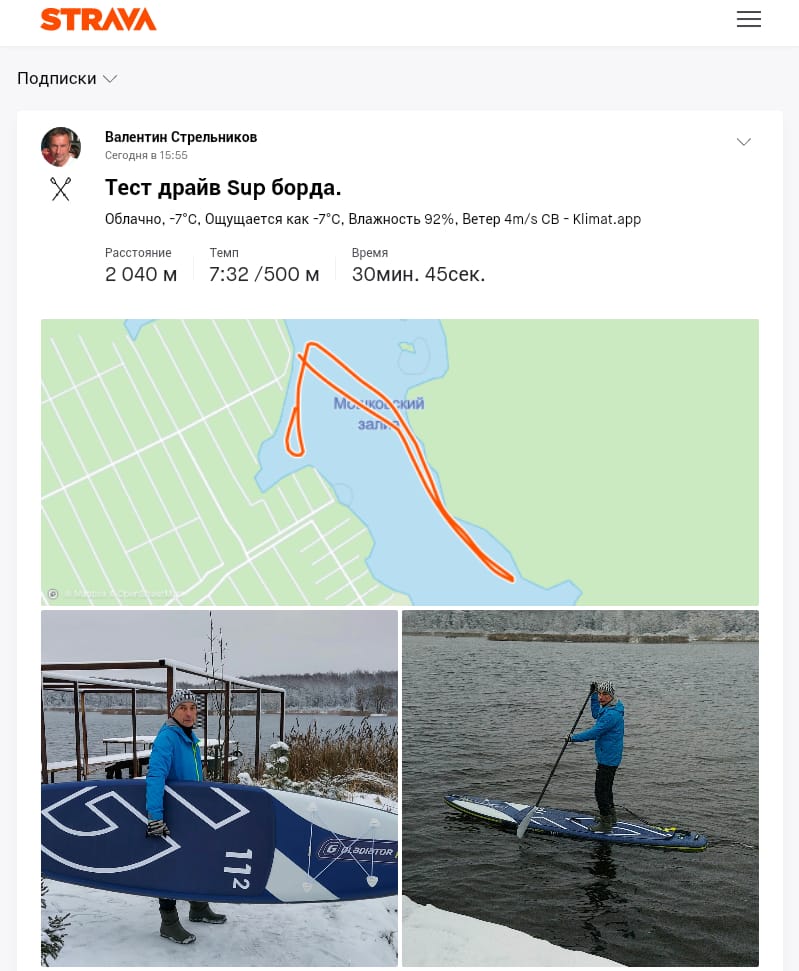The image size is (799, 971).
Task: Open athlete name Валентин Стрельников
Action: tap(181, 137)
